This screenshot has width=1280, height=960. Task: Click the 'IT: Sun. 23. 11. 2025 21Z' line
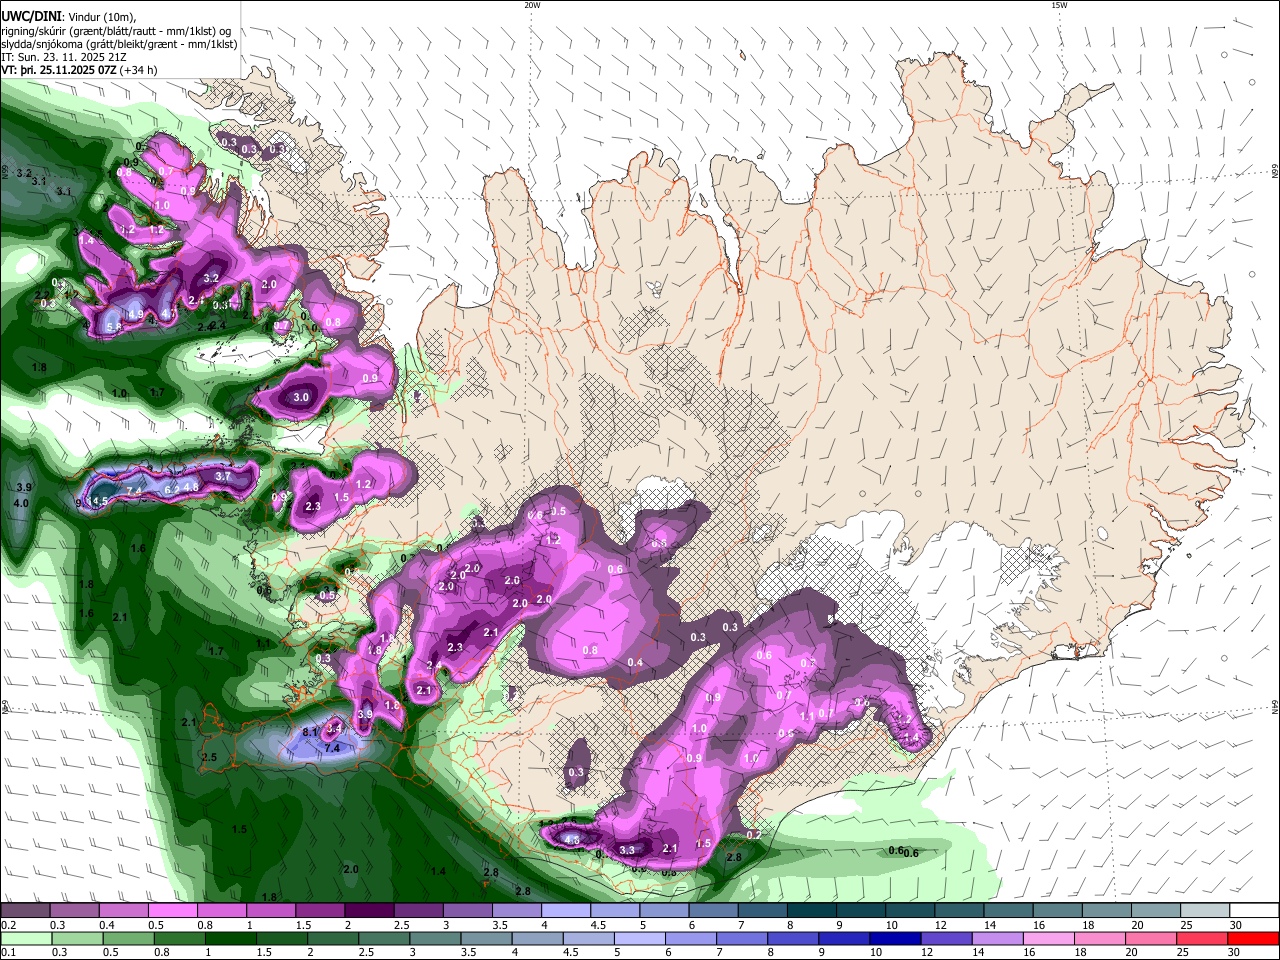[63, 57]
